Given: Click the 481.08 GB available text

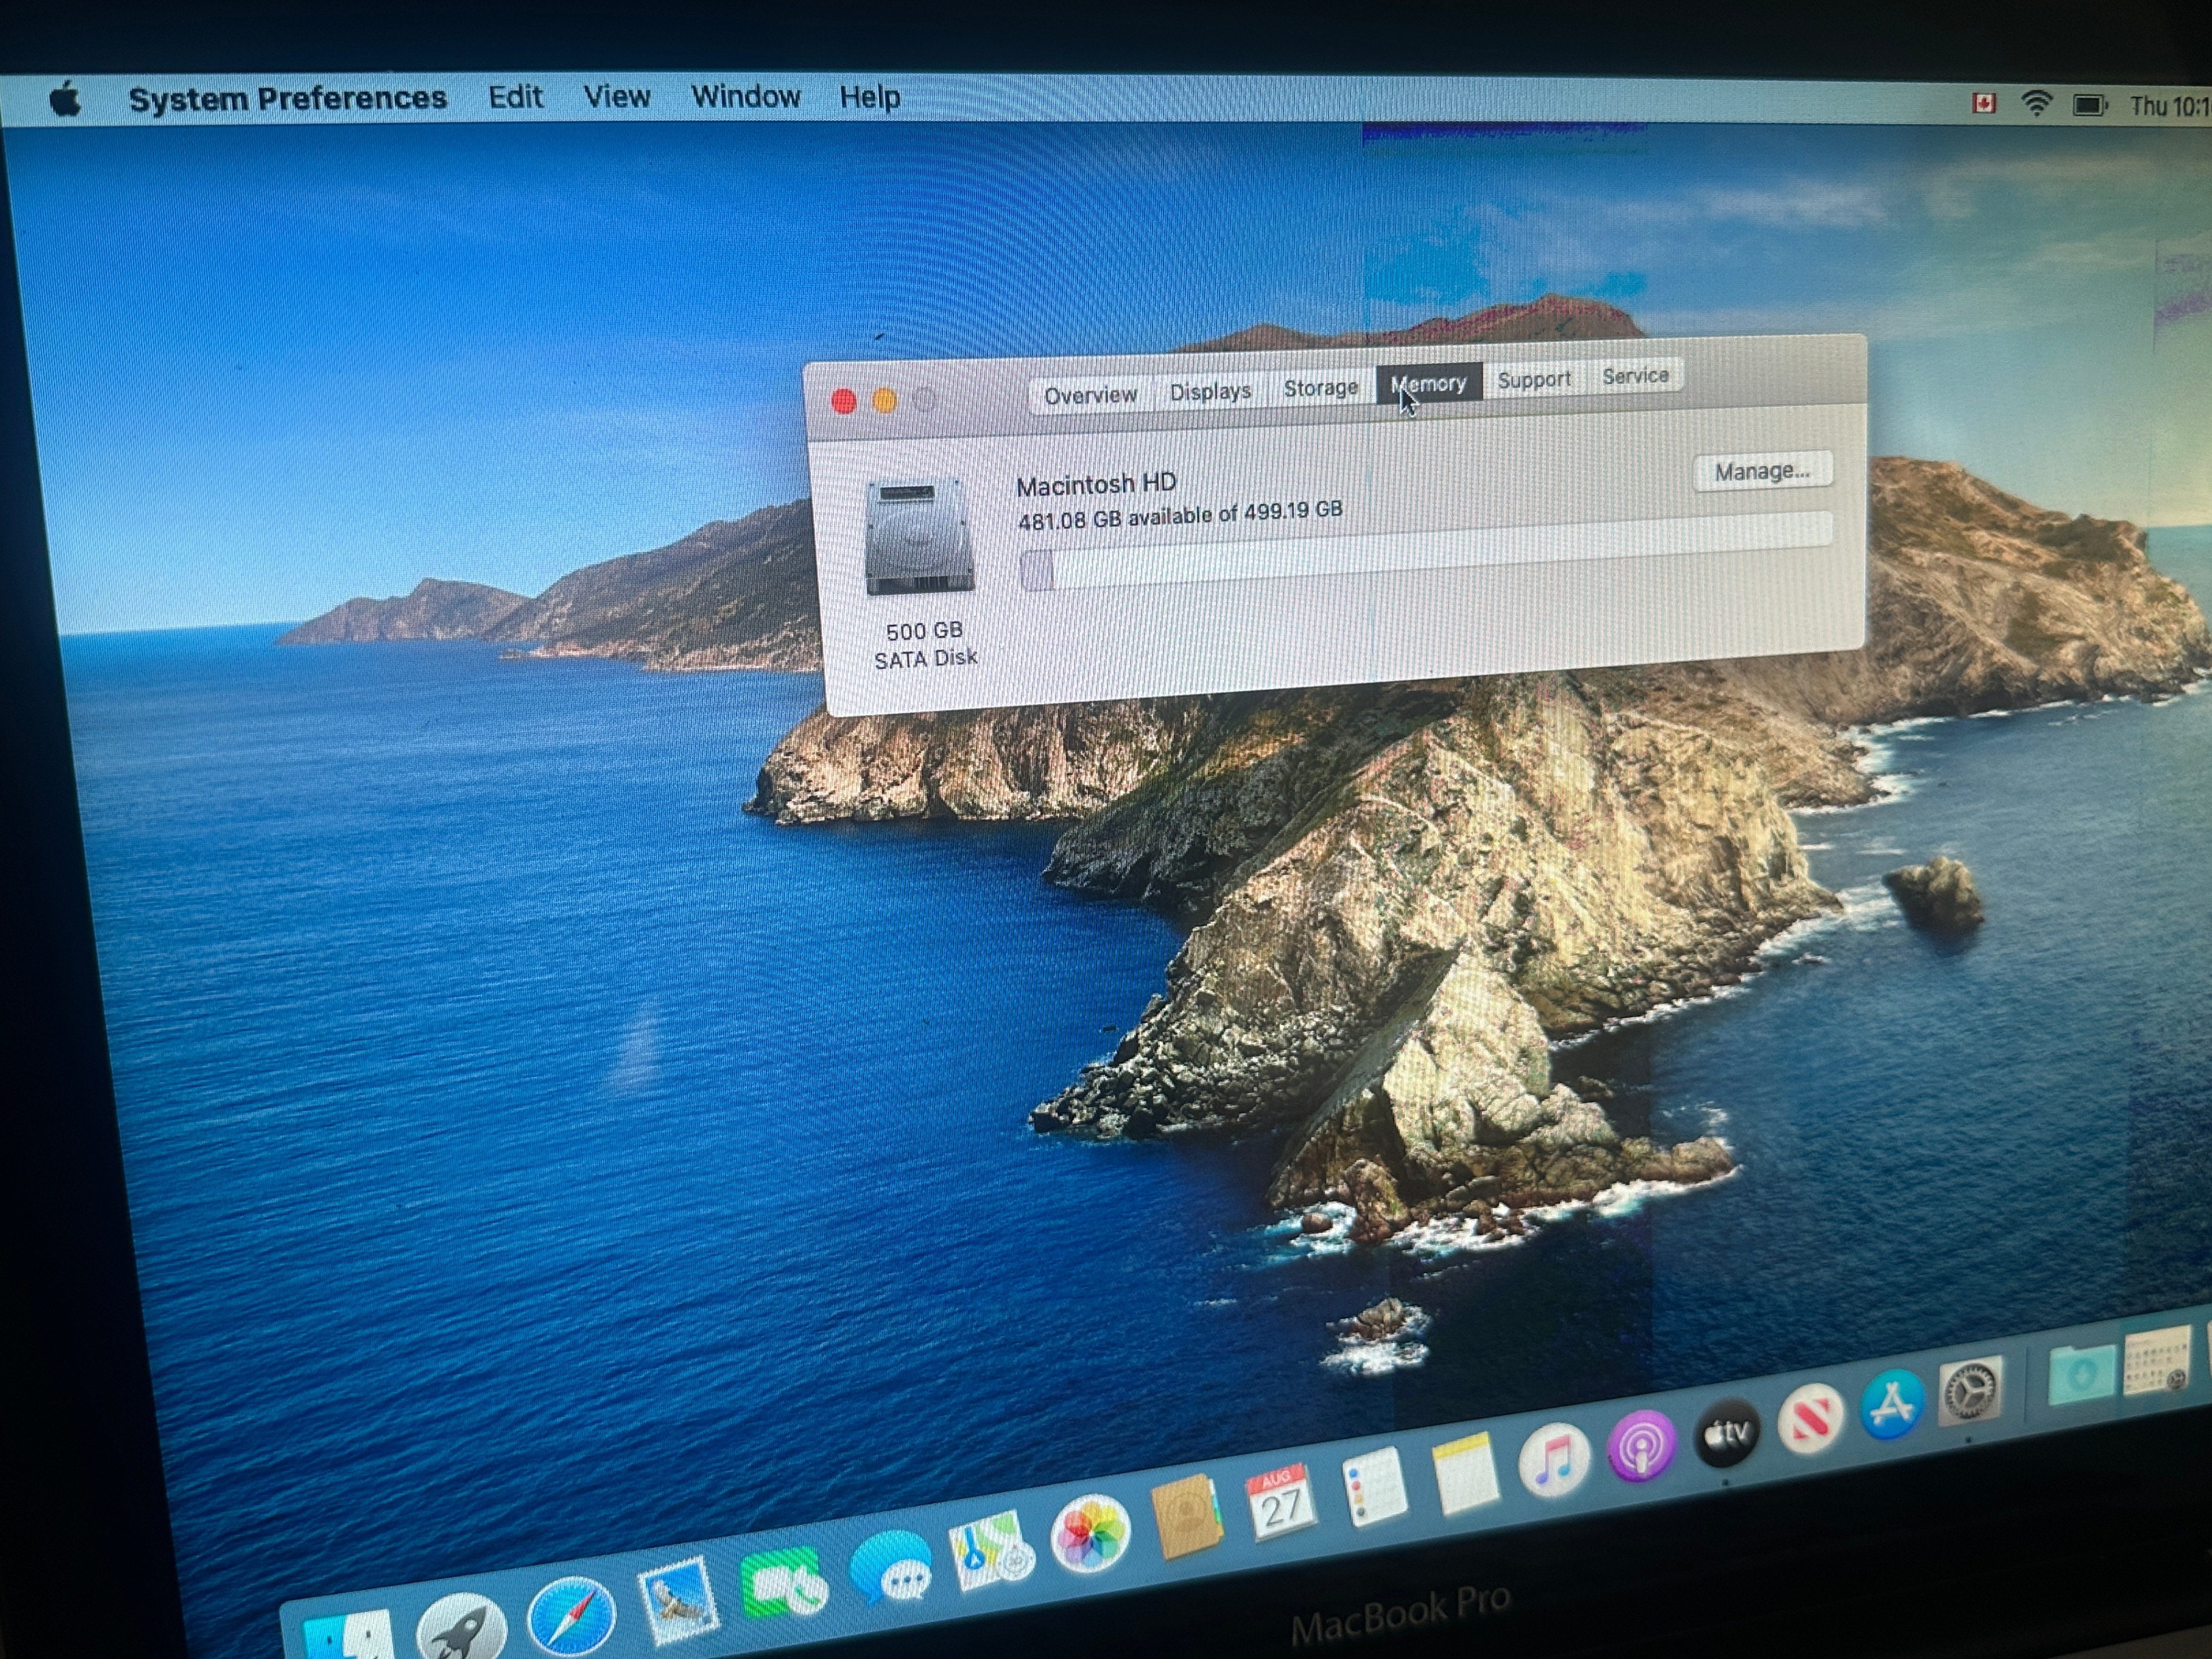Looking at the screenshot, I should coord(1180,515).
